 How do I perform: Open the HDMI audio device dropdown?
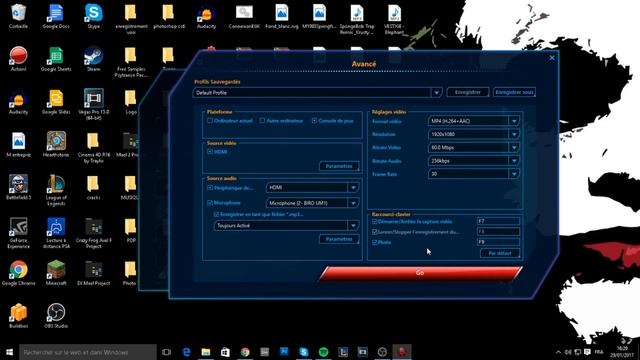(x=353, y=187)
